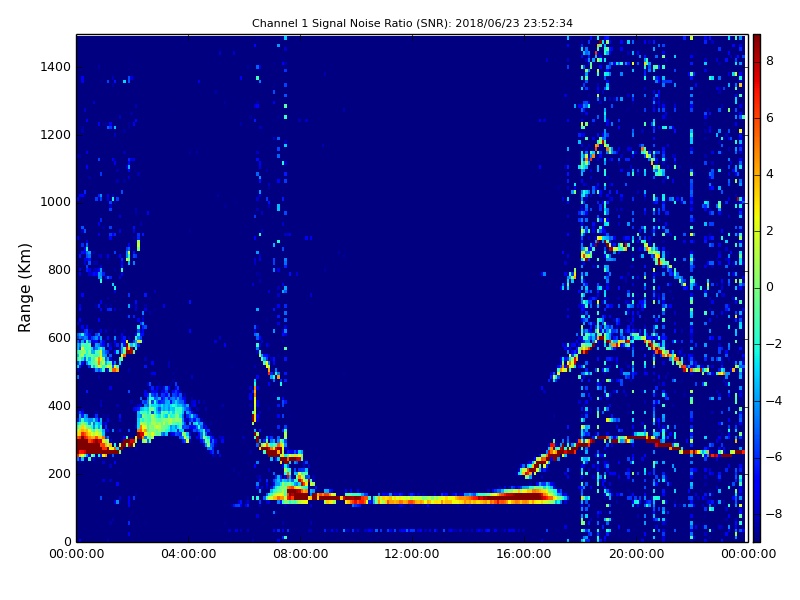Click the green diffuse echo near 03:00 at 400 km
This screenshot has width=800, height=600.
[162, 413]
